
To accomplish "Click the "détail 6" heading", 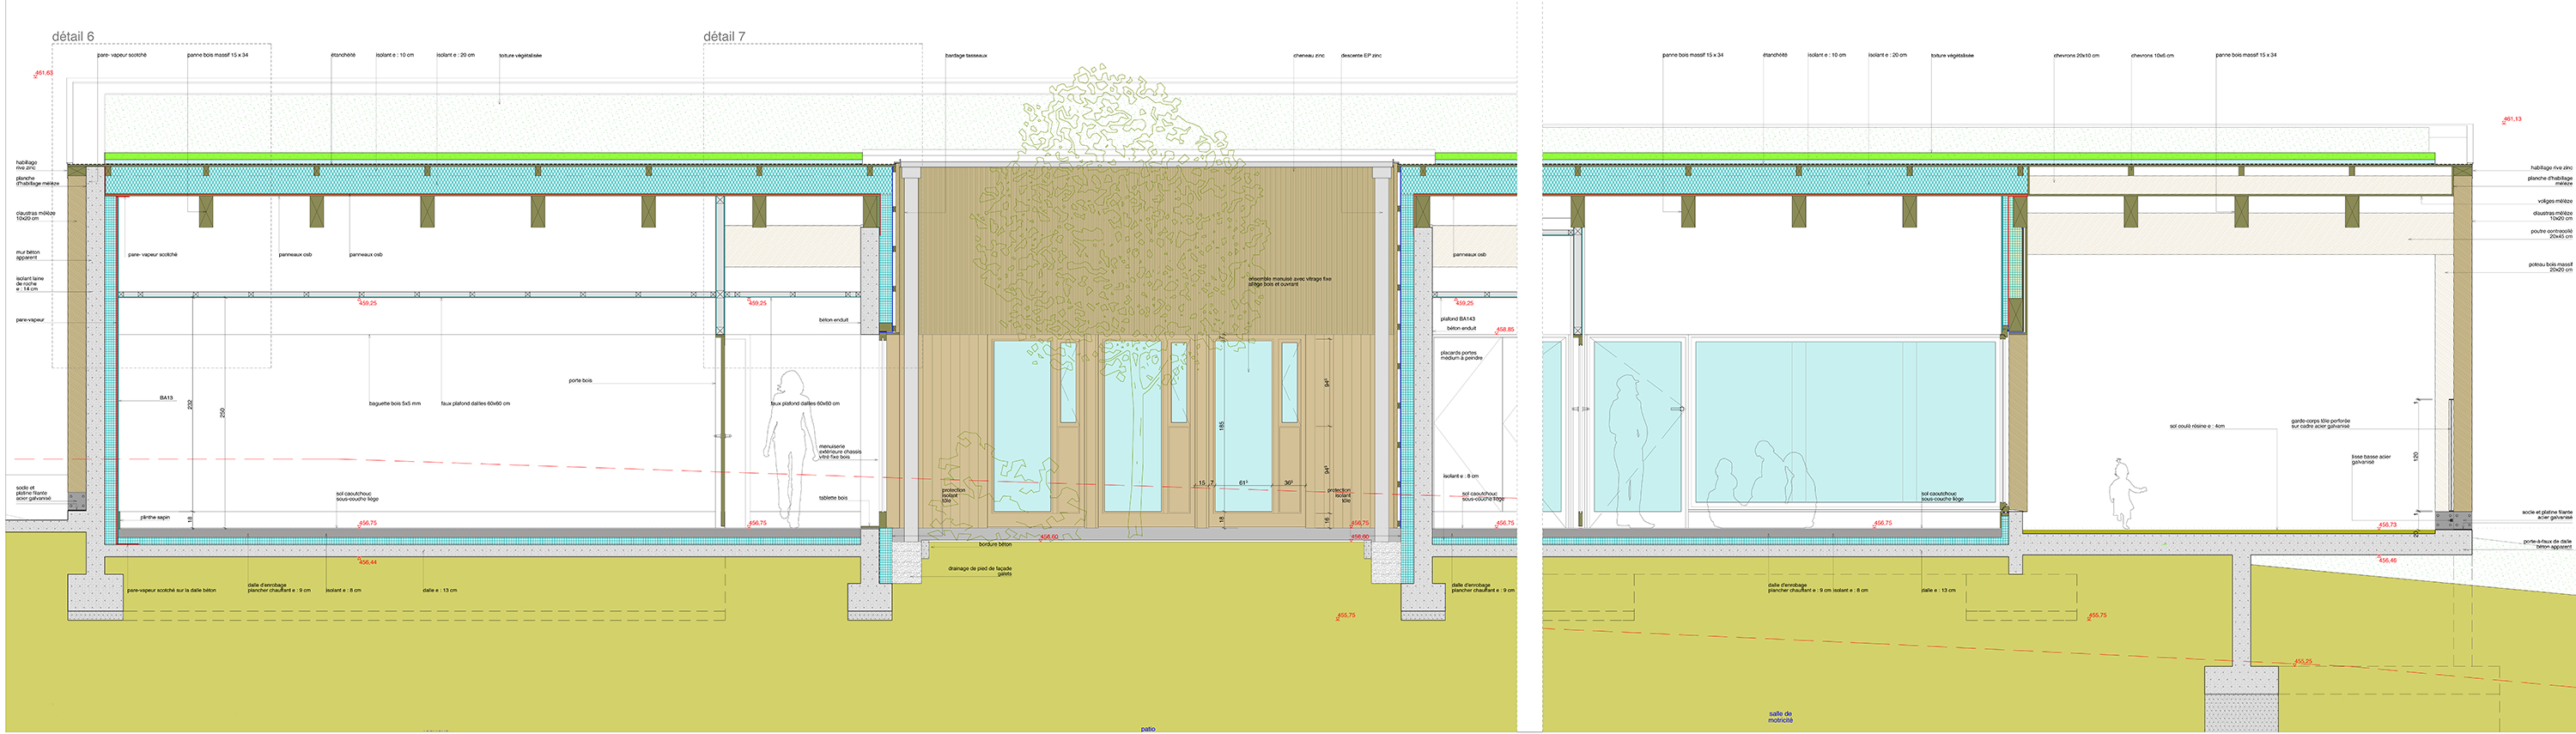I will tap(73, 36).
